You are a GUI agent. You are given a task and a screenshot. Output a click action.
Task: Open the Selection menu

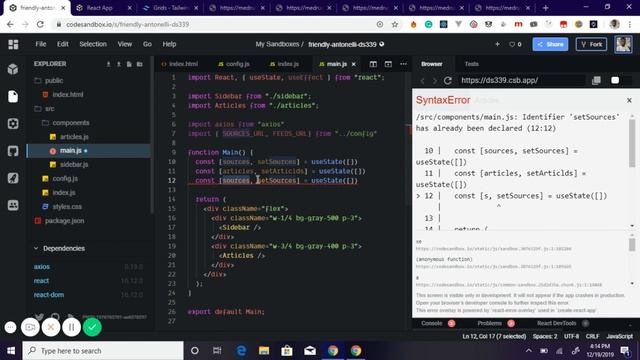pos(93,44)
